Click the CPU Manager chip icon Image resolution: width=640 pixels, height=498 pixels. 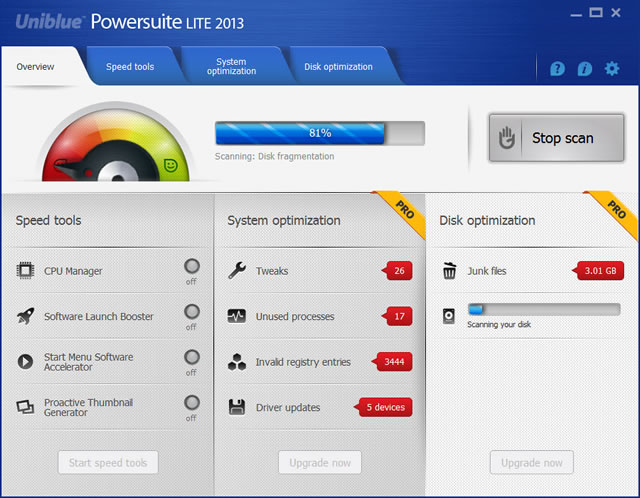(25, 270)
